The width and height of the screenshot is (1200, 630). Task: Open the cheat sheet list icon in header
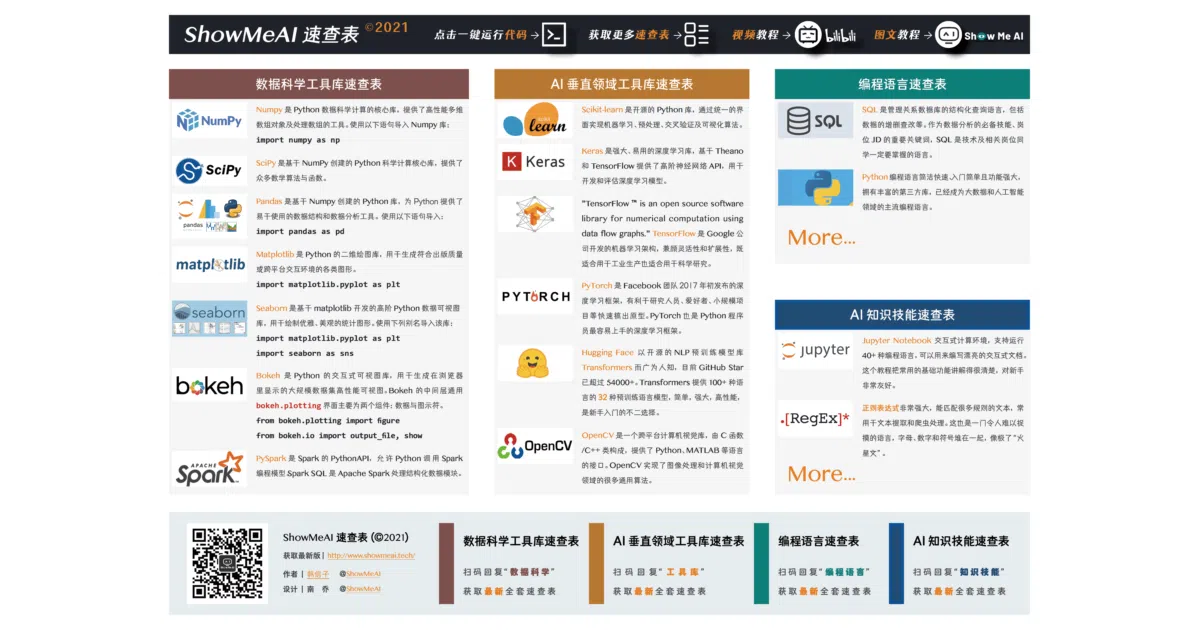(698, 35)
